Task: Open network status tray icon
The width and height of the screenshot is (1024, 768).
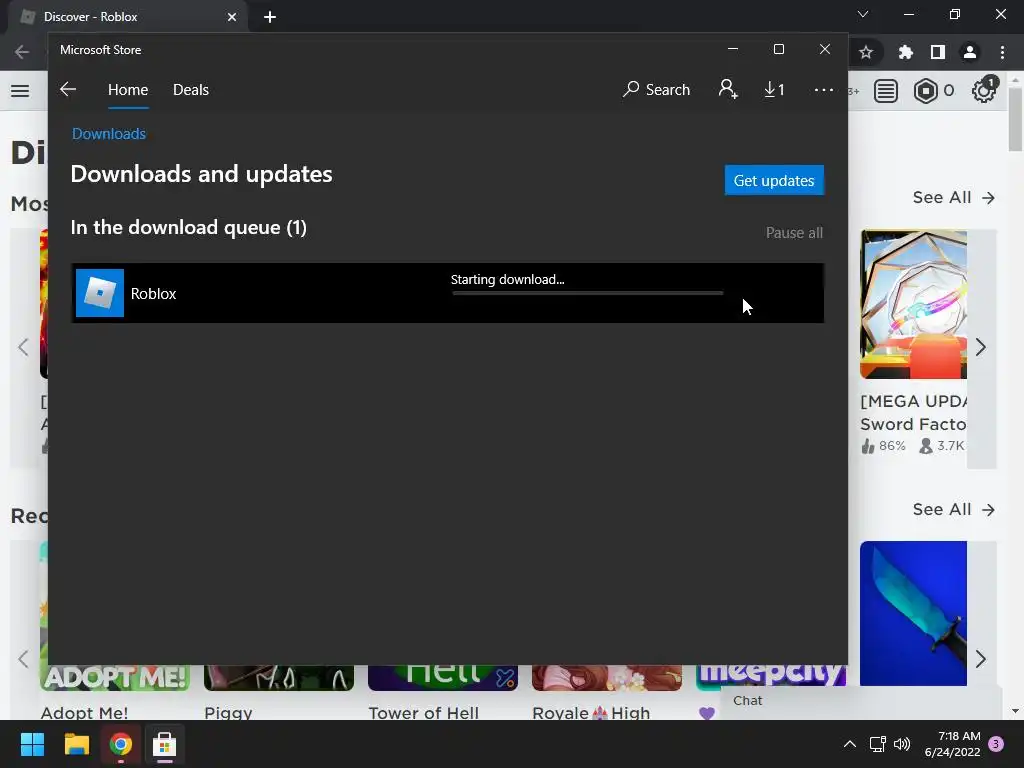Action: [x=877, y=744]
